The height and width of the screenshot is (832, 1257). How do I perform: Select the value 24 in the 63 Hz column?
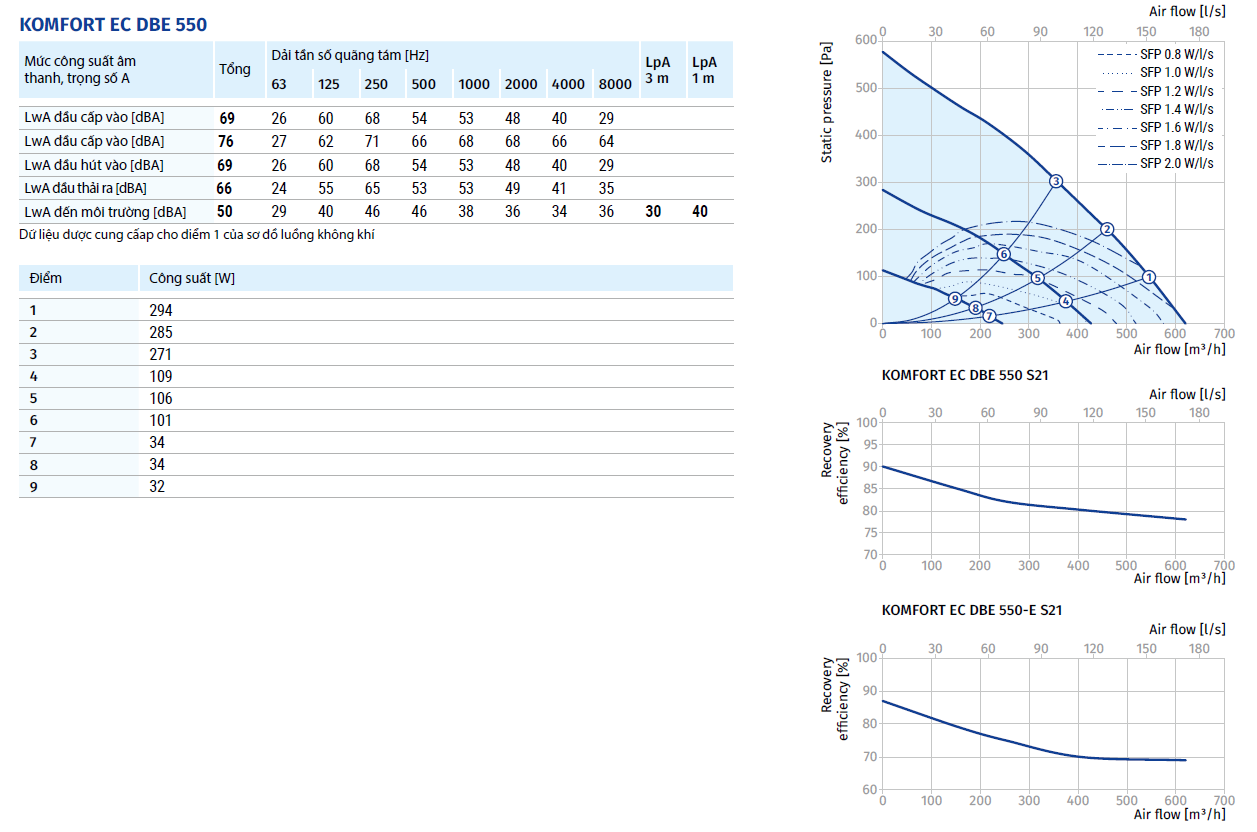point(279,188)
